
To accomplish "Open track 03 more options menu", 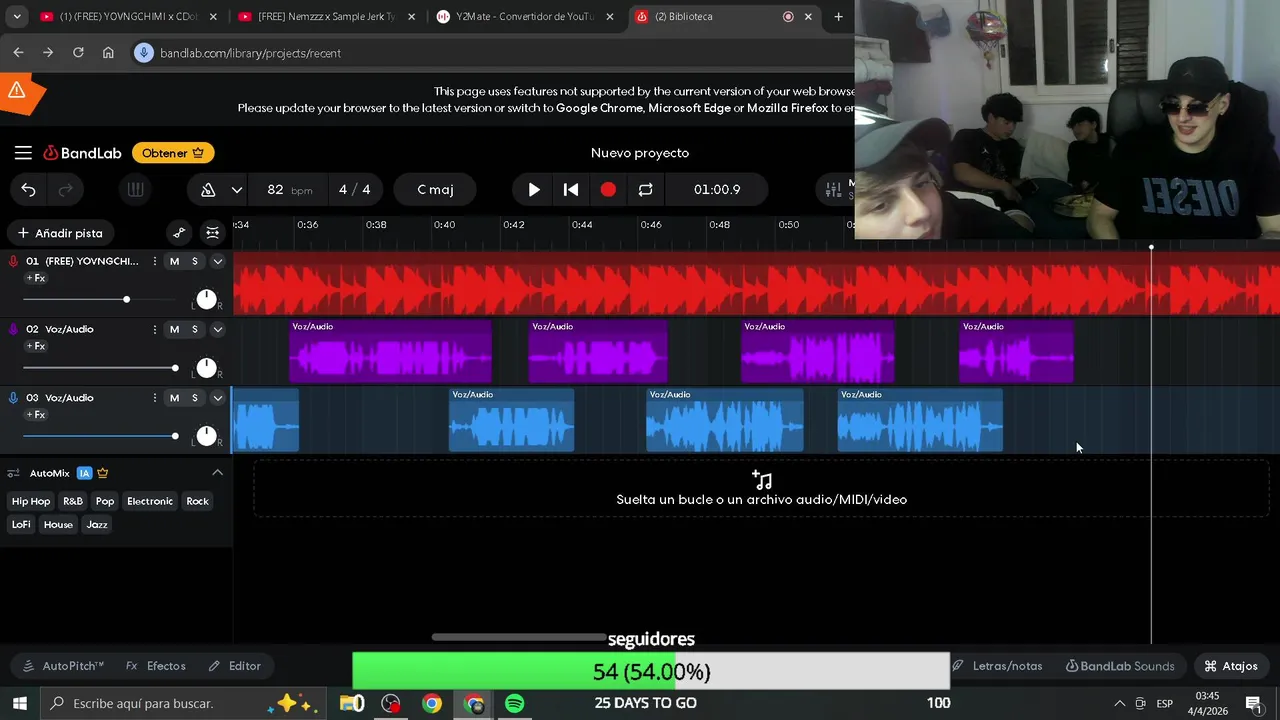I will pyautogui.click(x=154, y=398).
